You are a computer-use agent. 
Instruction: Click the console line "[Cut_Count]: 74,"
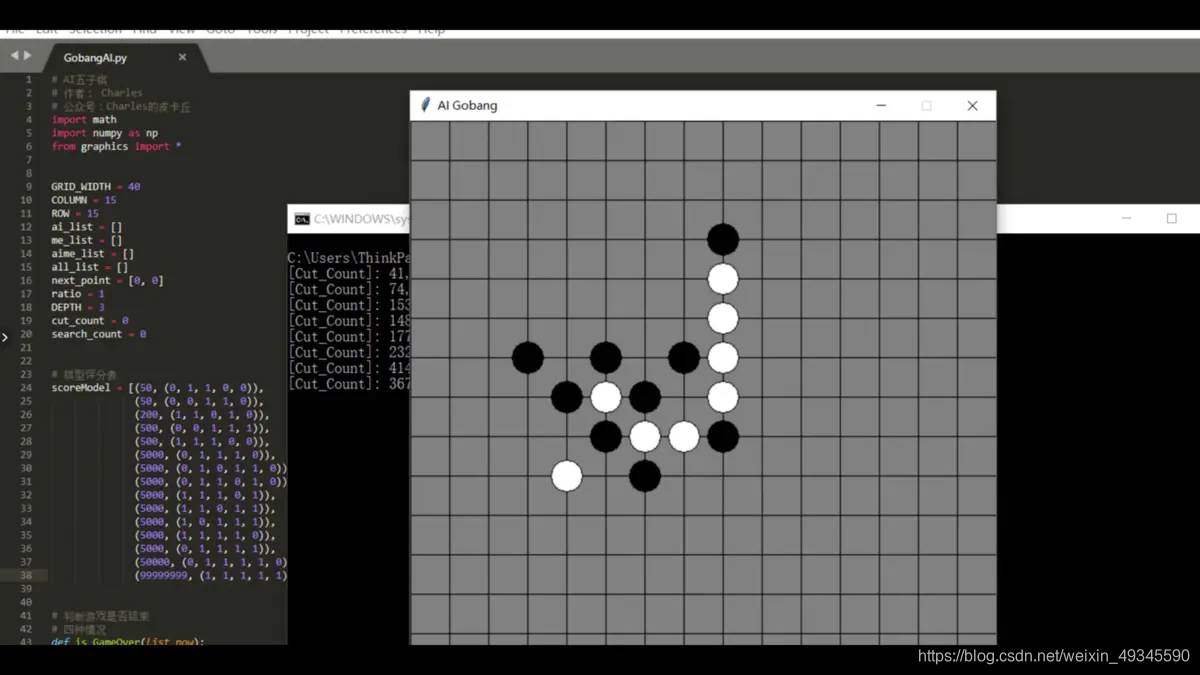coord(348,289)
